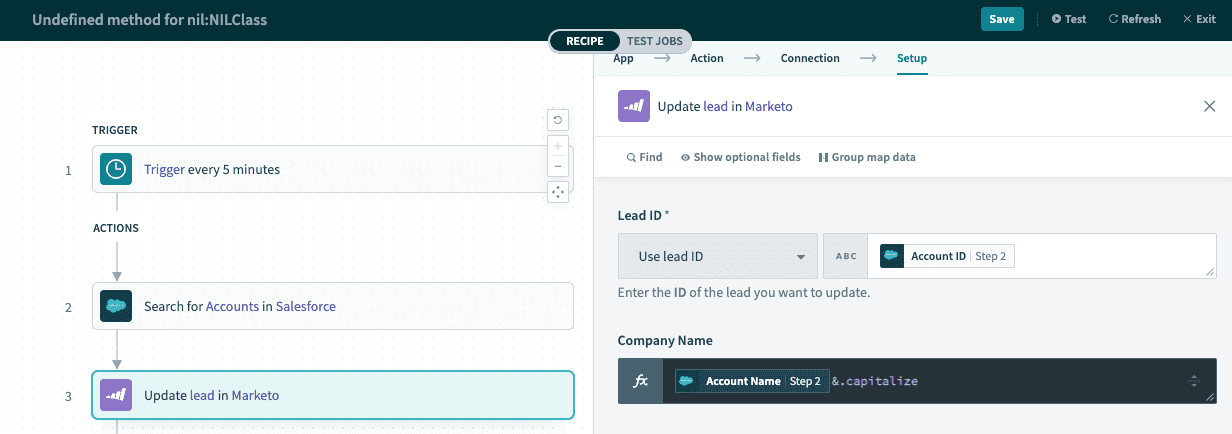Zoom out the recipe canvas
The image size is (1232, 434).
pyautogui.click(x=558, y=166)
